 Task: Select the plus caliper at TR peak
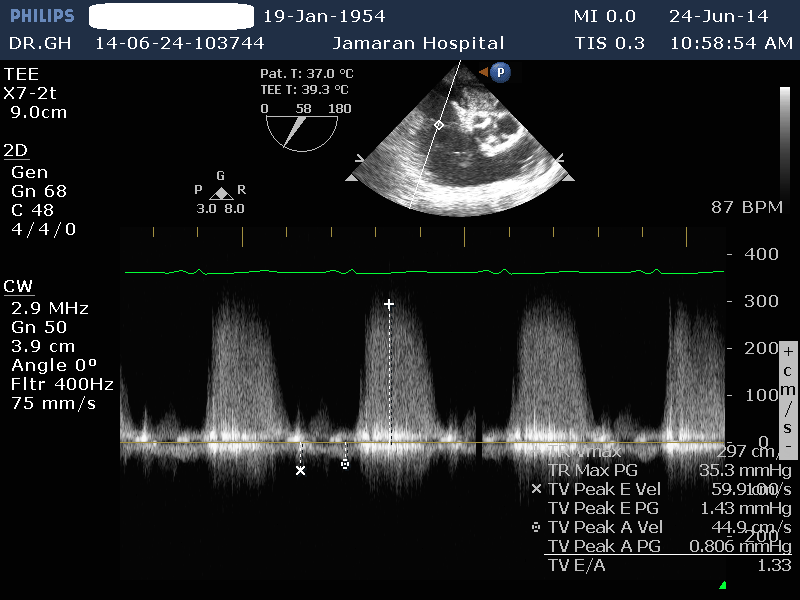click(x=390, y=303)
